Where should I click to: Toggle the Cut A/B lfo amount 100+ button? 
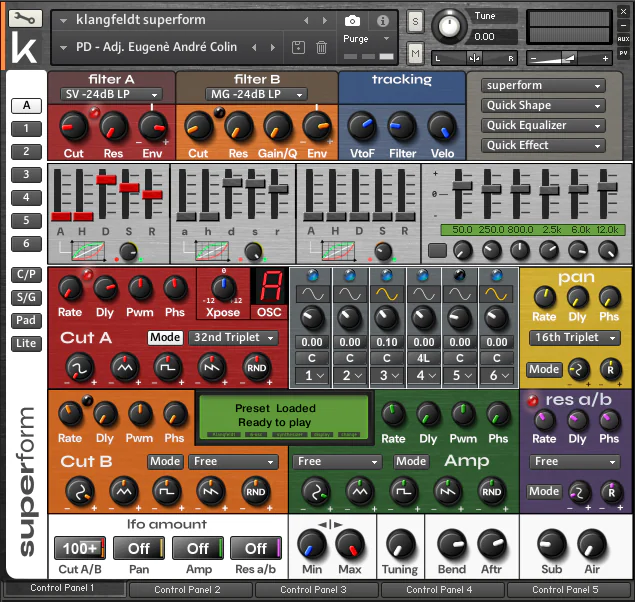click(x=80, y=548)
